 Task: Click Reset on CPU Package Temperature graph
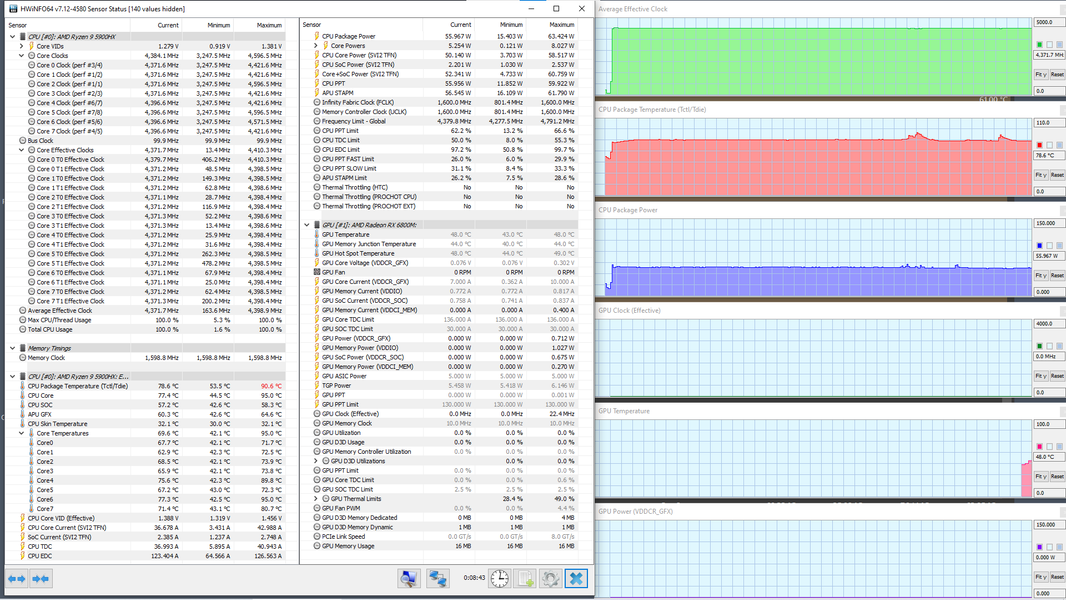click(x=1057, y=175)
